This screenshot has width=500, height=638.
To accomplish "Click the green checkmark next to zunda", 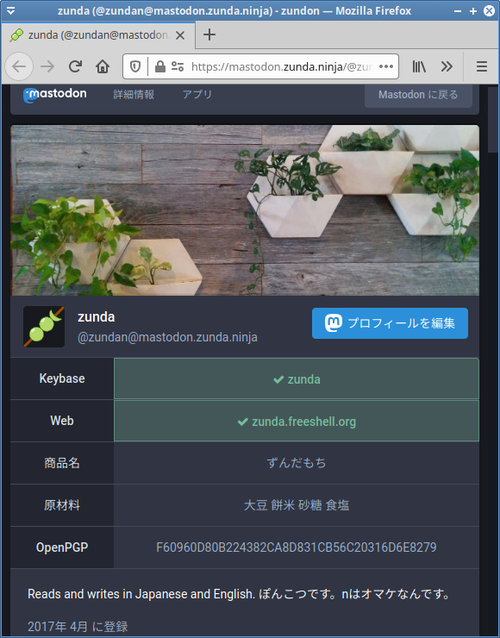I will (x=279, y=380).
